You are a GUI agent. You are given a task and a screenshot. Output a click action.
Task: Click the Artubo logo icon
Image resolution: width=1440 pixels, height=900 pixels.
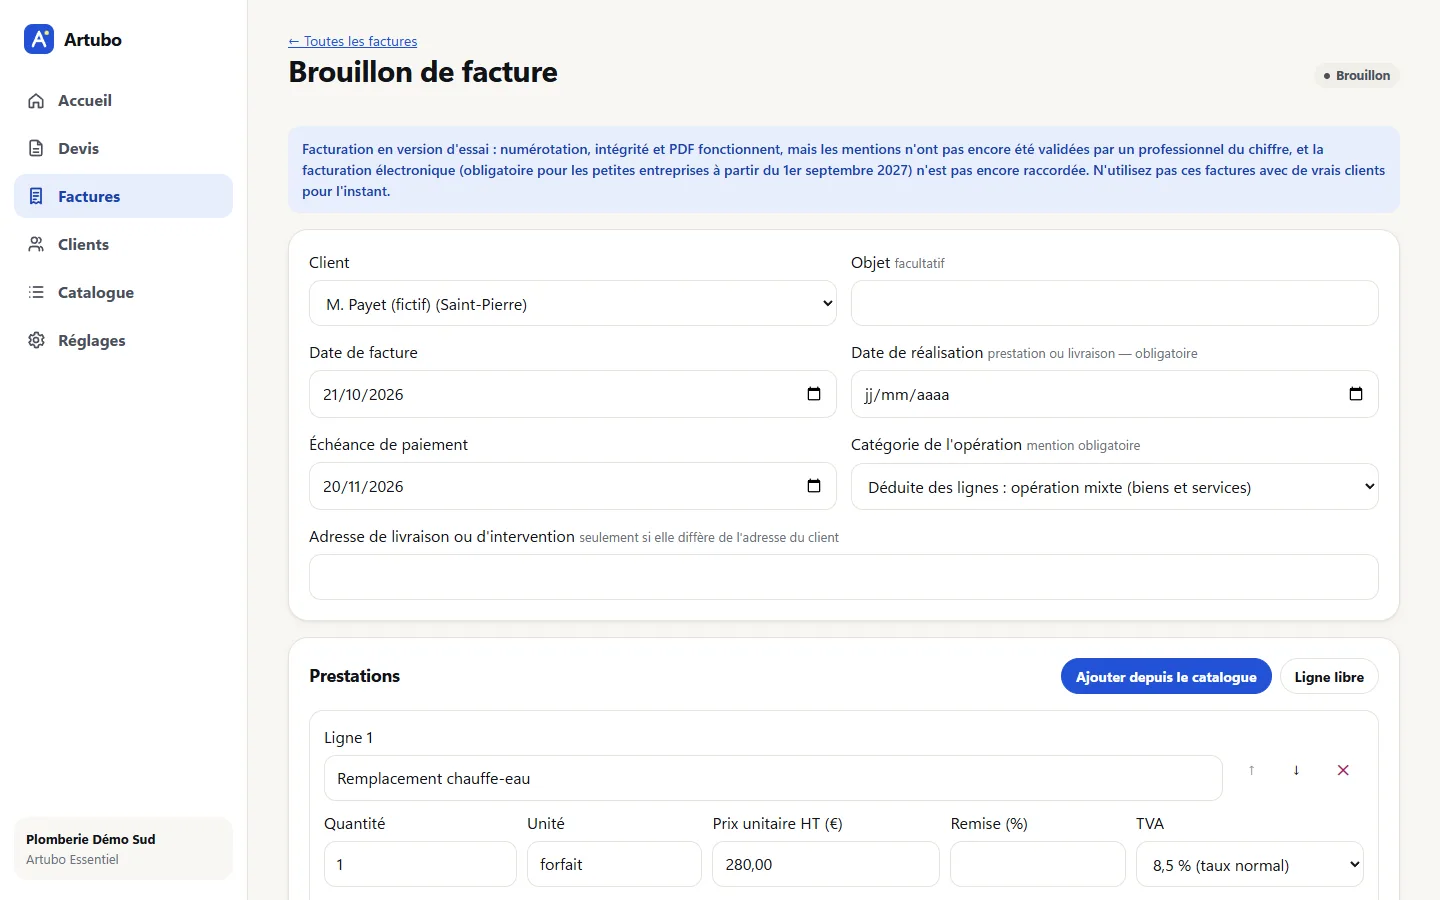click(x=39, y=39)
